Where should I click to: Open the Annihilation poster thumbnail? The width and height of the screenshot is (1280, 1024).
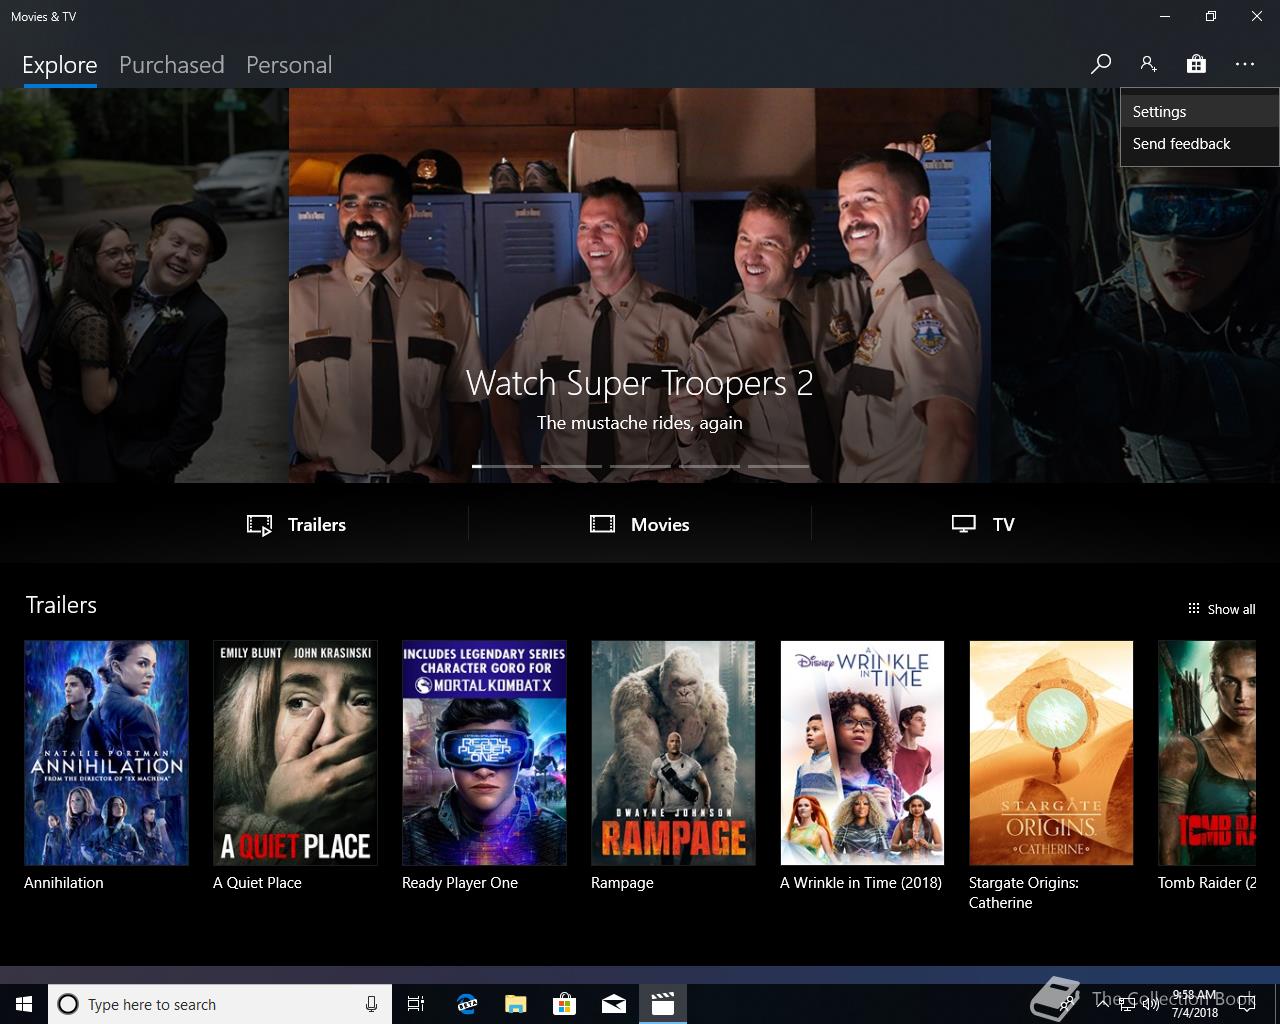click(x=106, y=753)
